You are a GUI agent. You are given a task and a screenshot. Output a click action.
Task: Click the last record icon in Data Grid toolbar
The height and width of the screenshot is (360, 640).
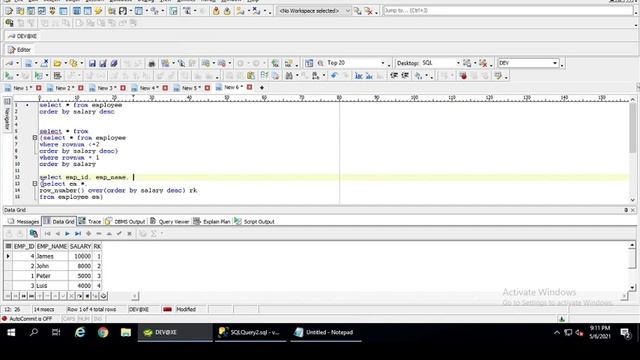[x=78, y=233]
